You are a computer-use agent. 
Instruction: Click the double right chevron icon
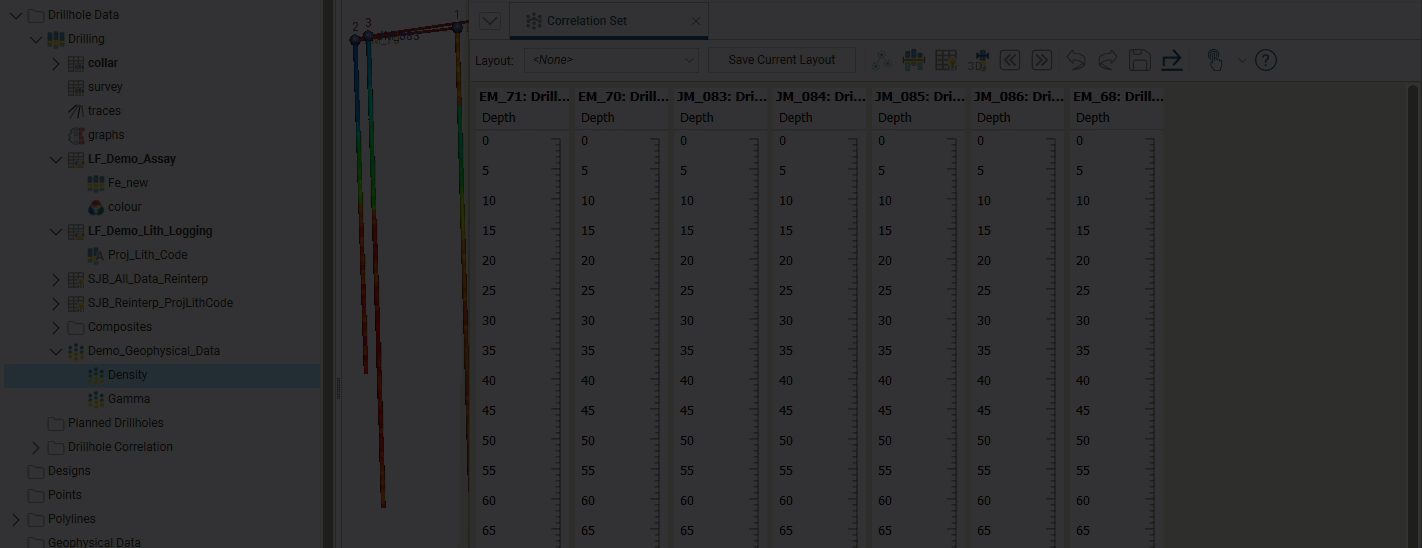coord(1042,60)
